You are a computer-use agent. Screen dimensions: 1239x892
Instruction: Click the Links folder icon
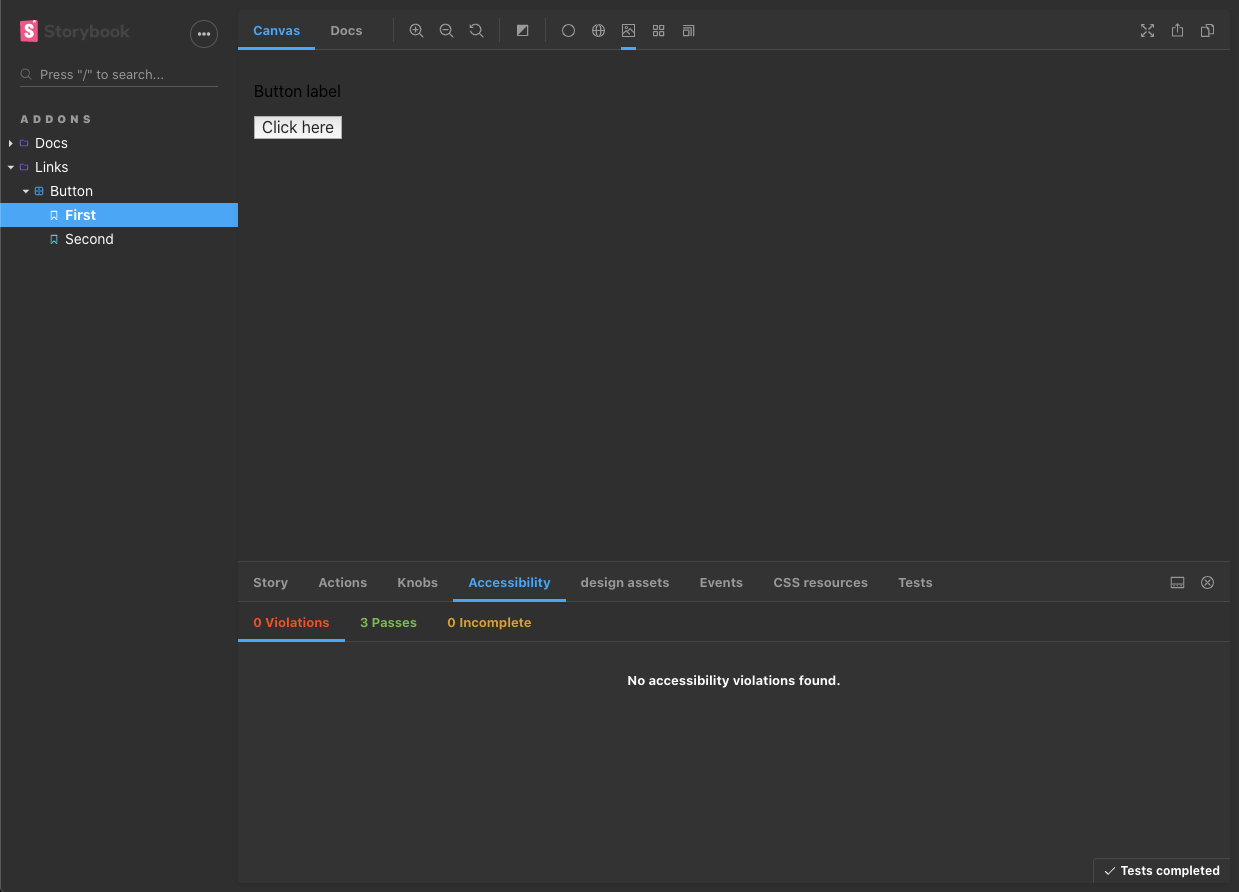24,167
